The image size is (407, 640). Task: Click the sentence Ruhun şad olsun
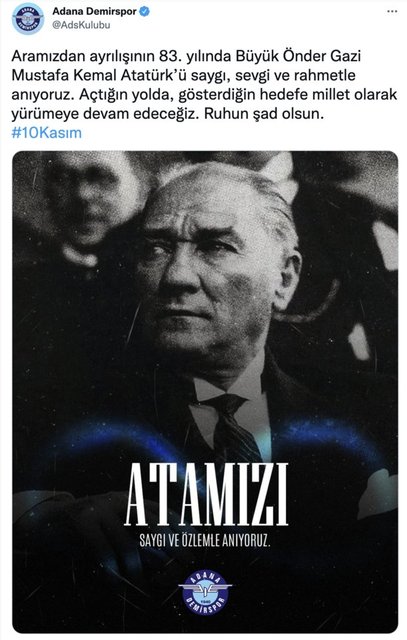pos(264,113)
